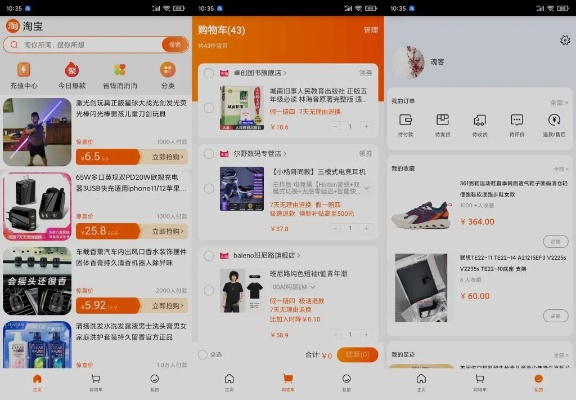Open 退款/售后 refund icon in my orders
Screen dimensions: 576x400
click(x=554, y=120)
